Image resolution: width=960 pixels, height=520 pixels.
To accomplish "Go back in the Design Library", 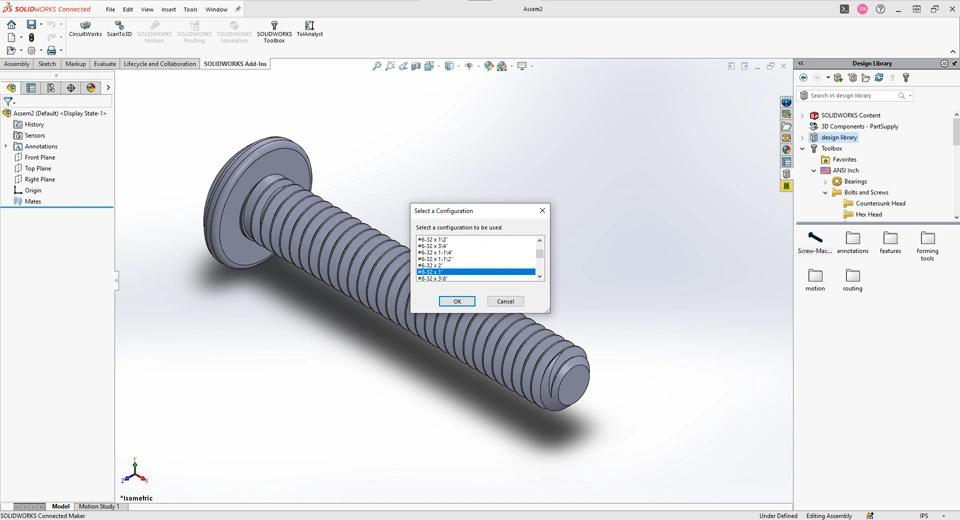I will 803,78.
